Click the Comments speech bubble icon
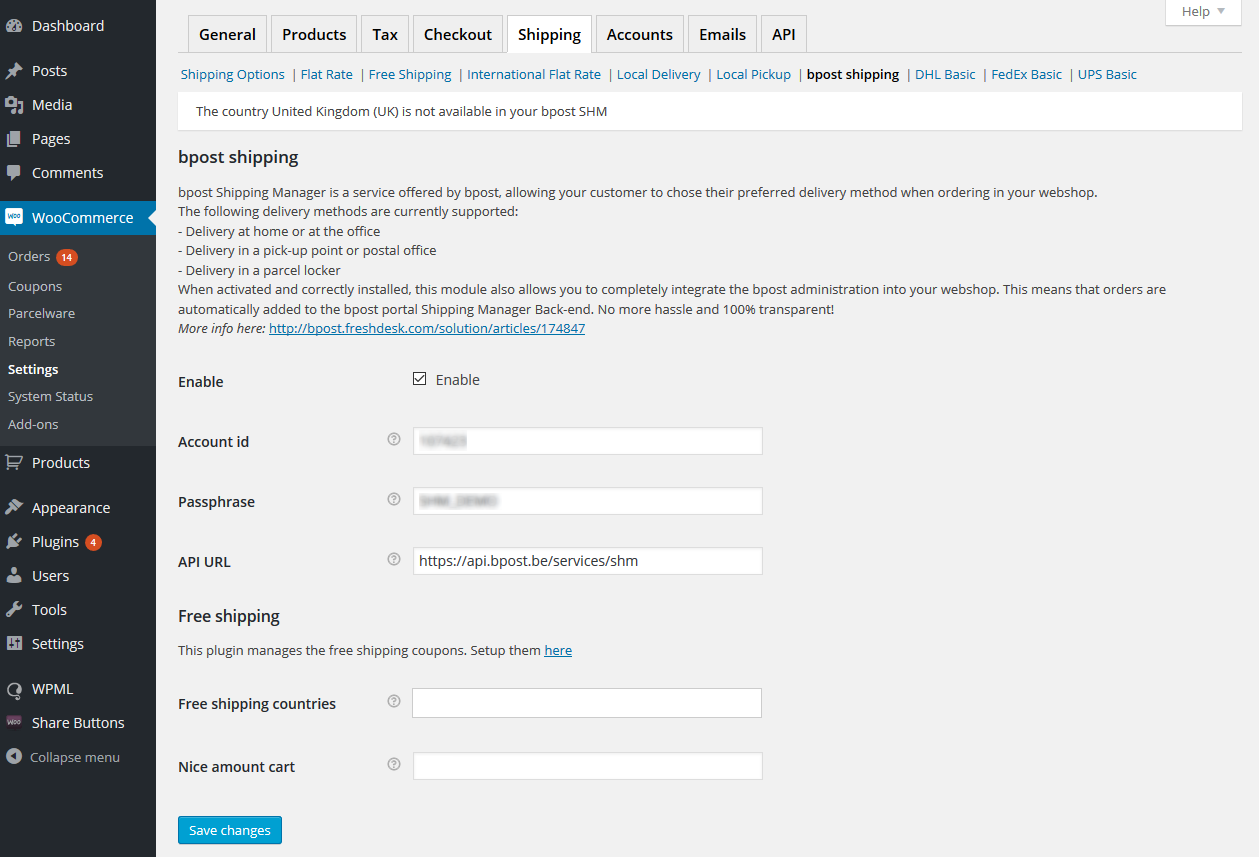 tap(14, 173)
